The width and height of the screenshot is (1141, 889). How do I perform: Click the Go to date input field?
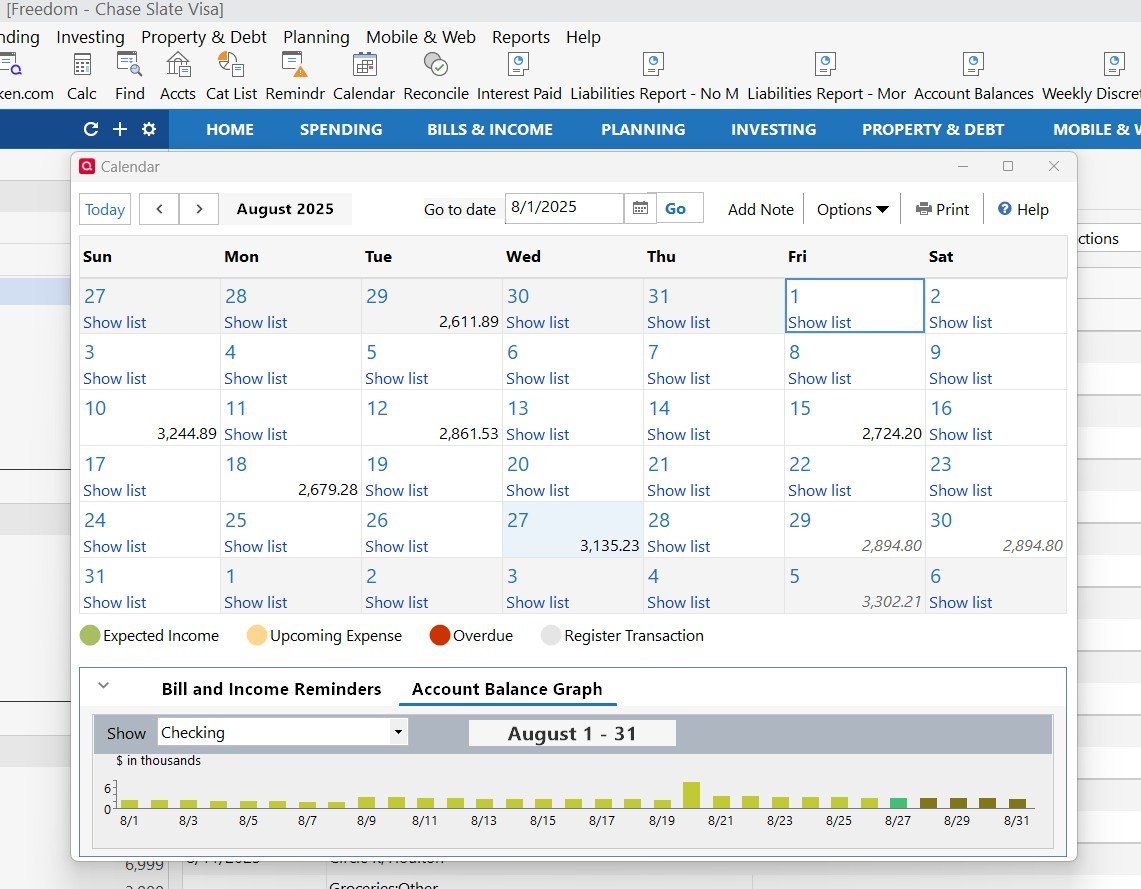564,208
